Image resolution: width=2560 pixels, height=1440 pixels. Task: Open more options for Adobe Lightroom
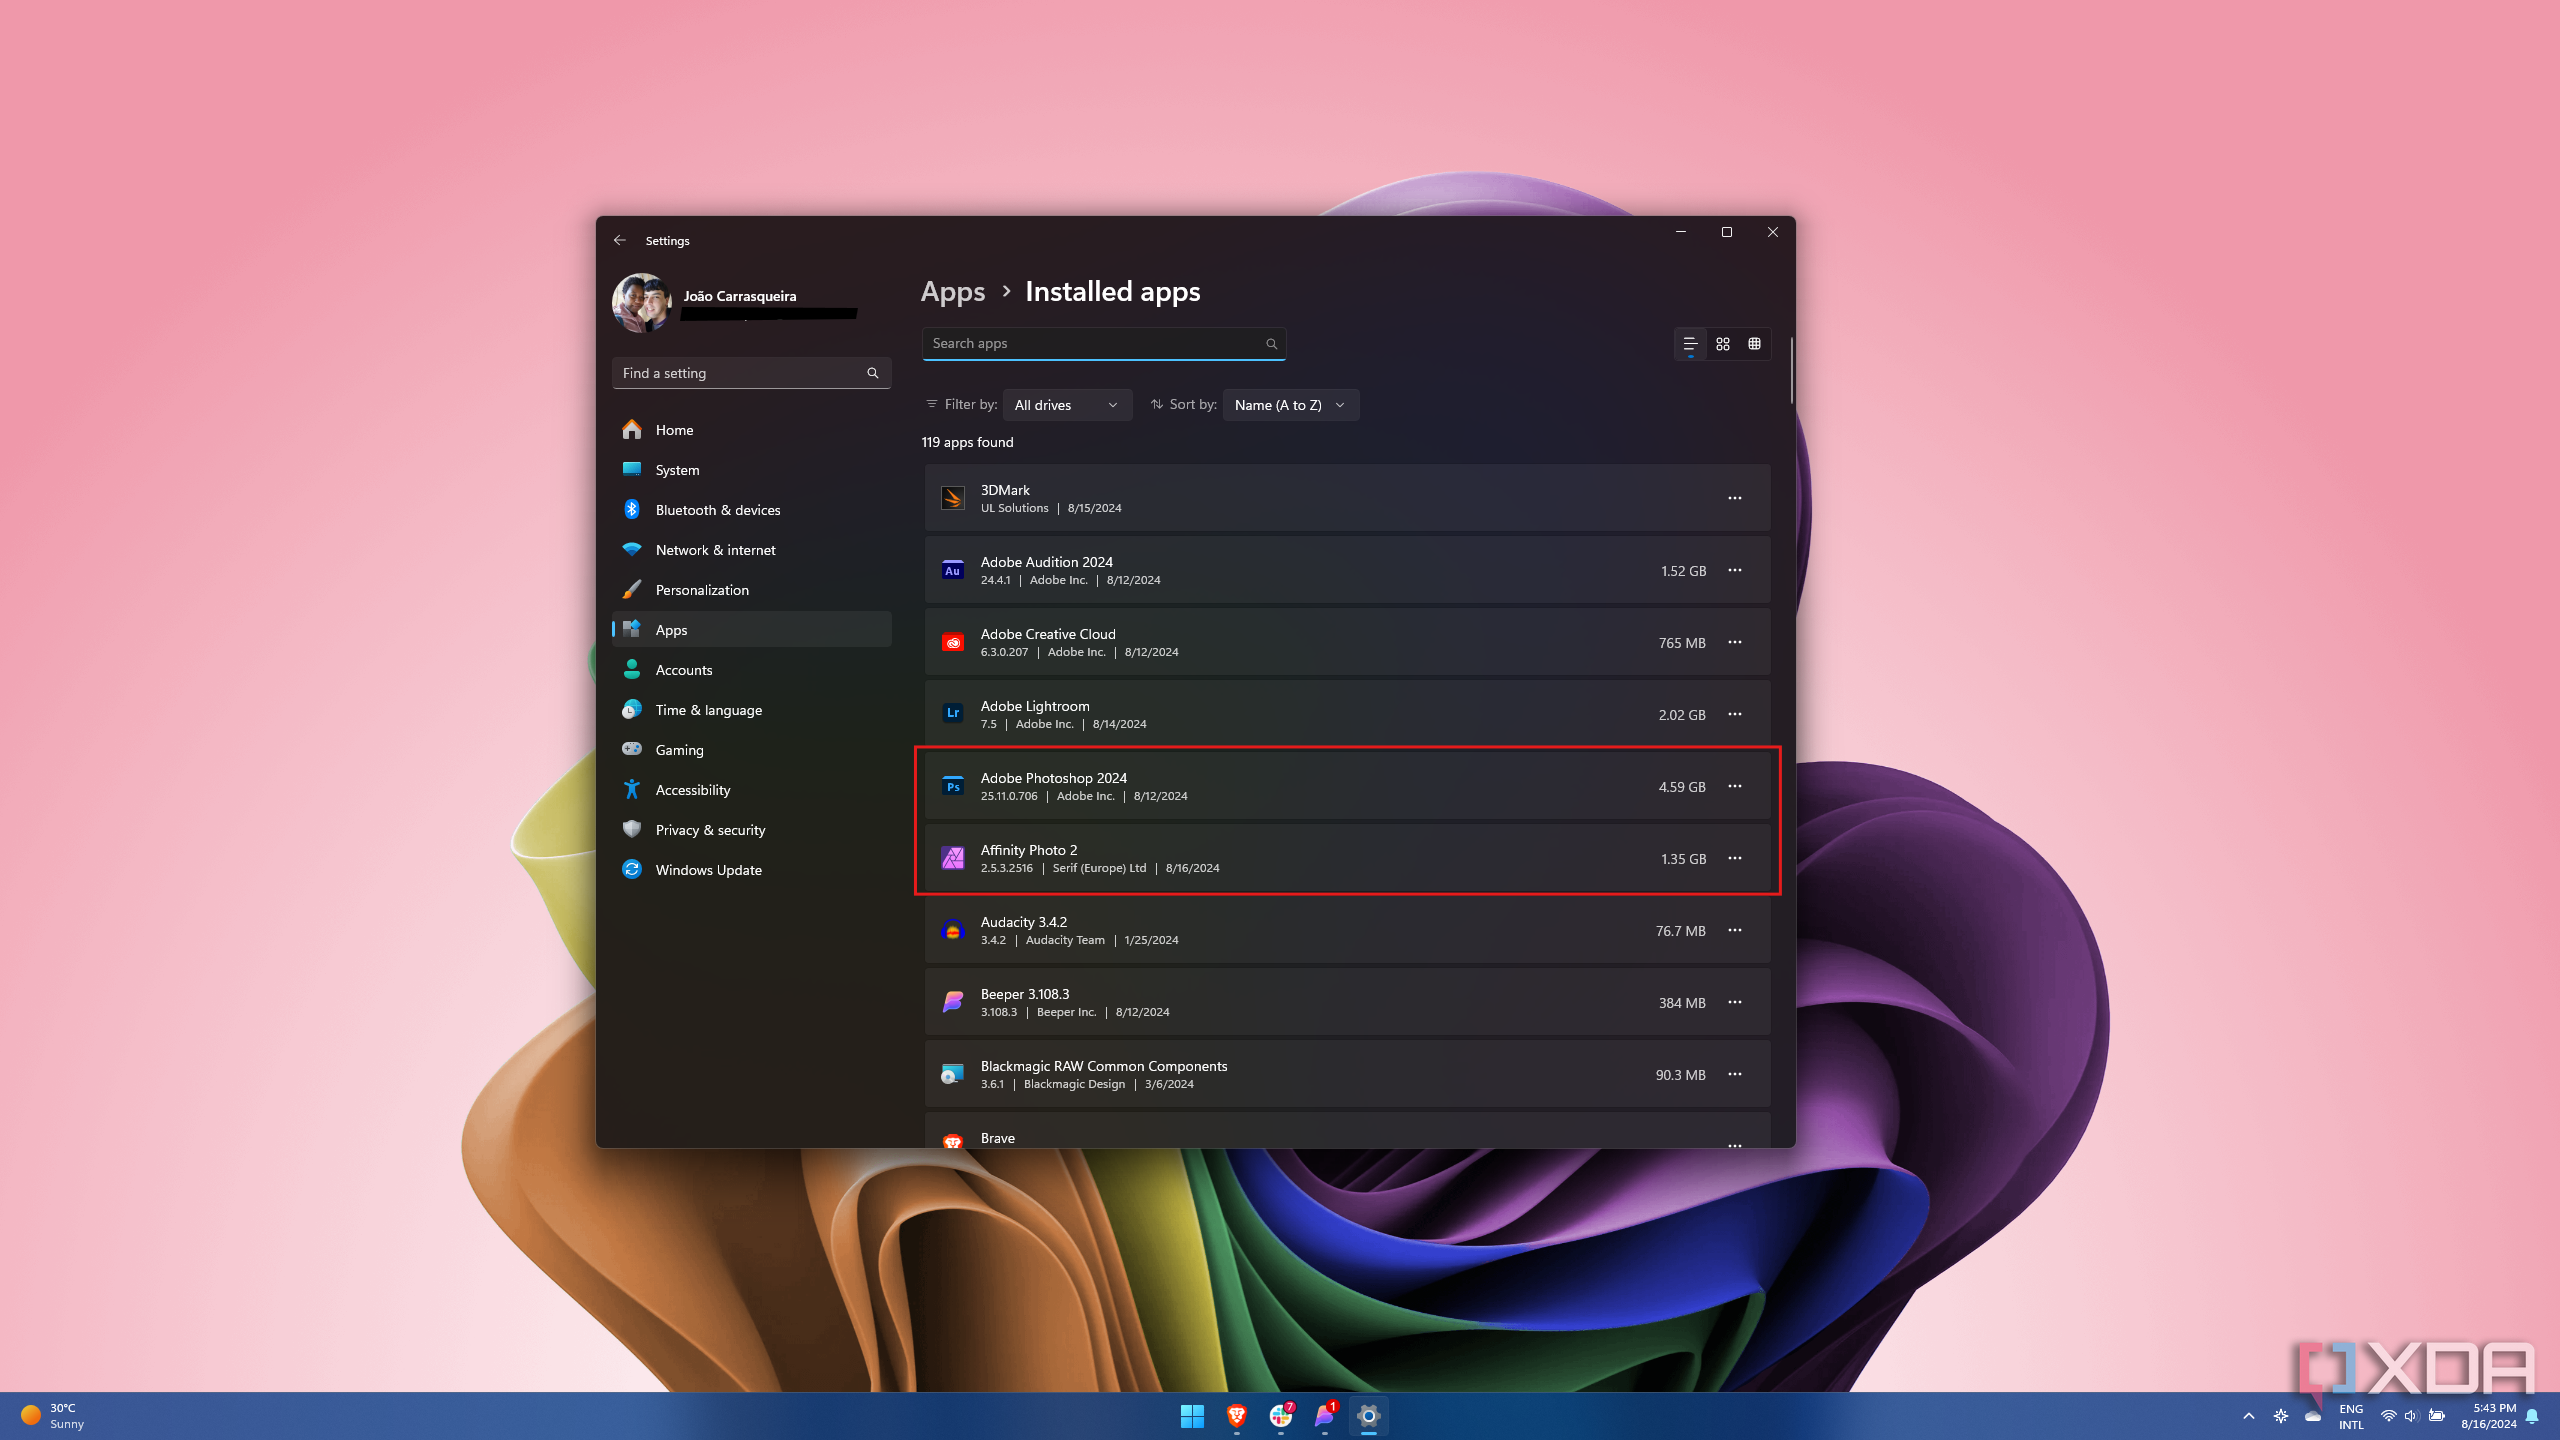[1734, 713]
